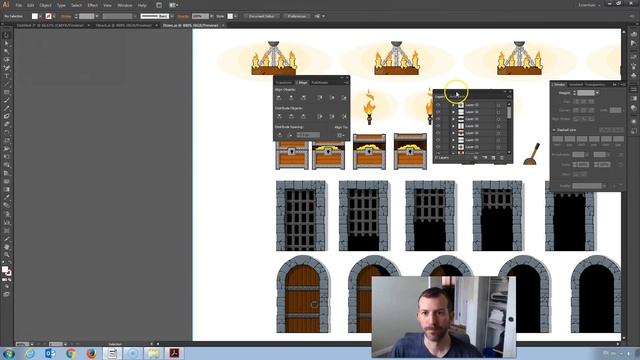Click Horizontal Align Left in Align panel
Image resolution: width=640 pixels, height=360 pixels.
click(x=279, y=98)
